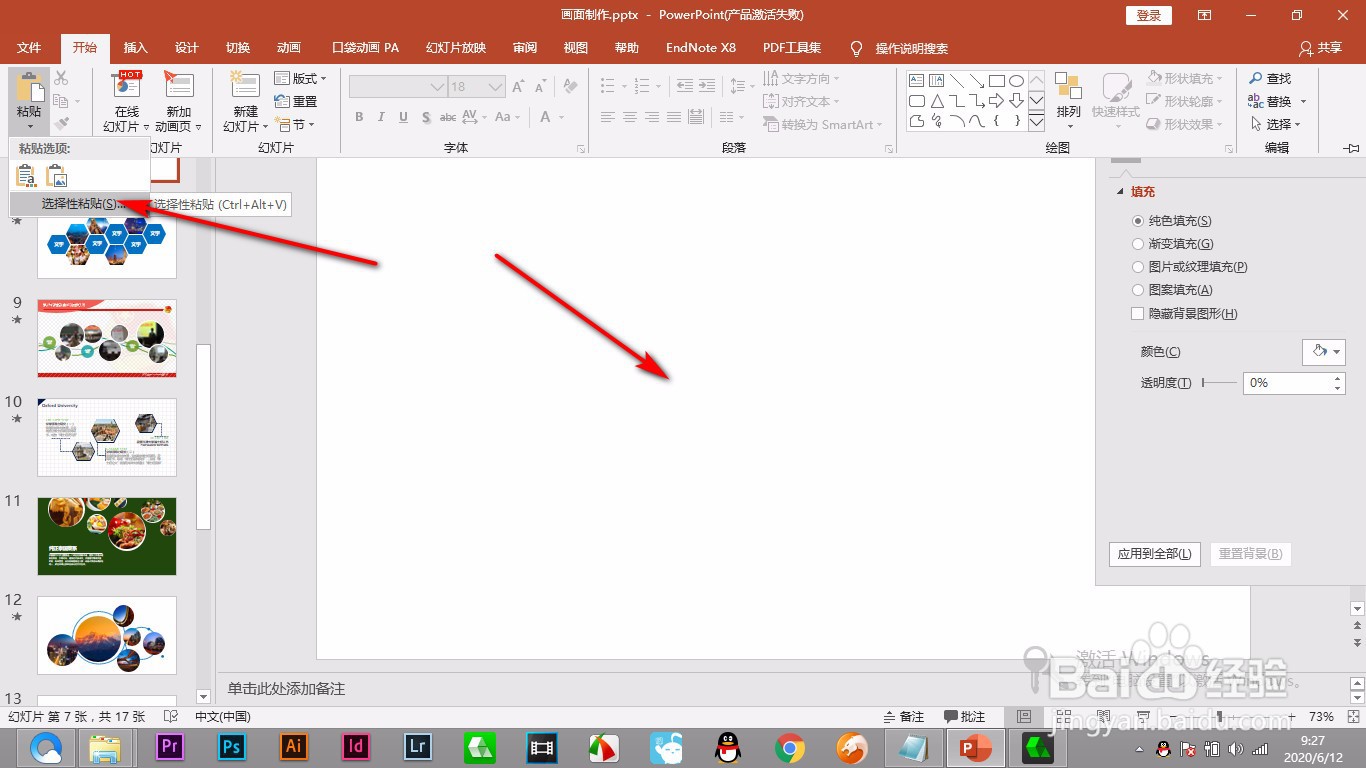Click the Italic I icon

point(381,117)
